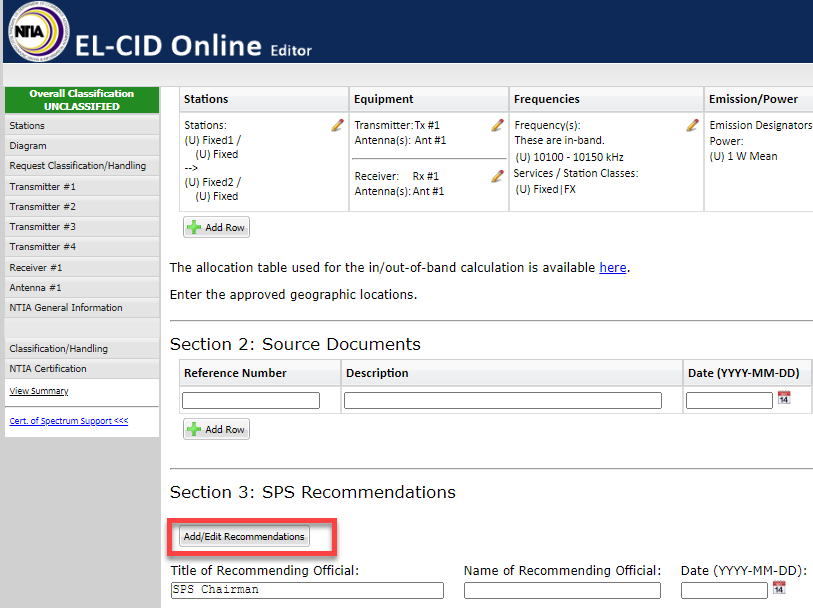Click 'Section 2: Source Documents' heading
This screenshot has height=608, width=813.
click(x=295, y=344)
